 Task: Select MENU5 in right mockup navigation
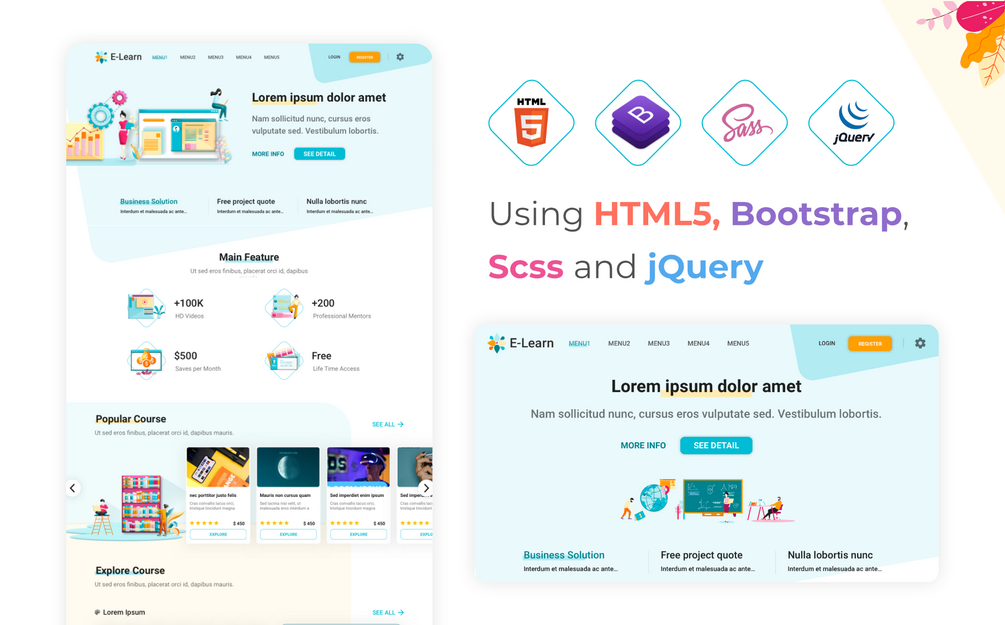click(x=738, y=344)
